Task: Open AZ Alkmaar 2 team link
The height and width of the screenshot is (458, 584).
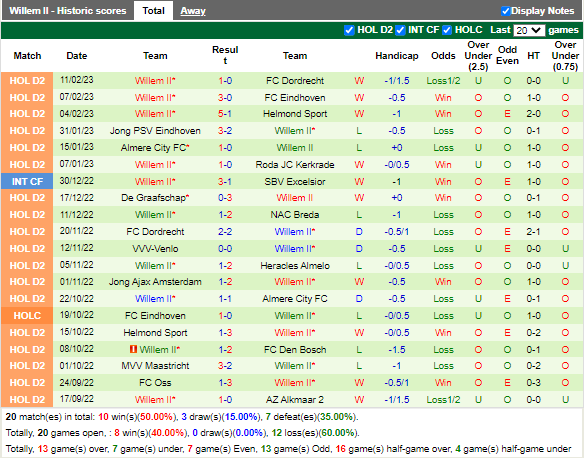Action: point(295,400)
